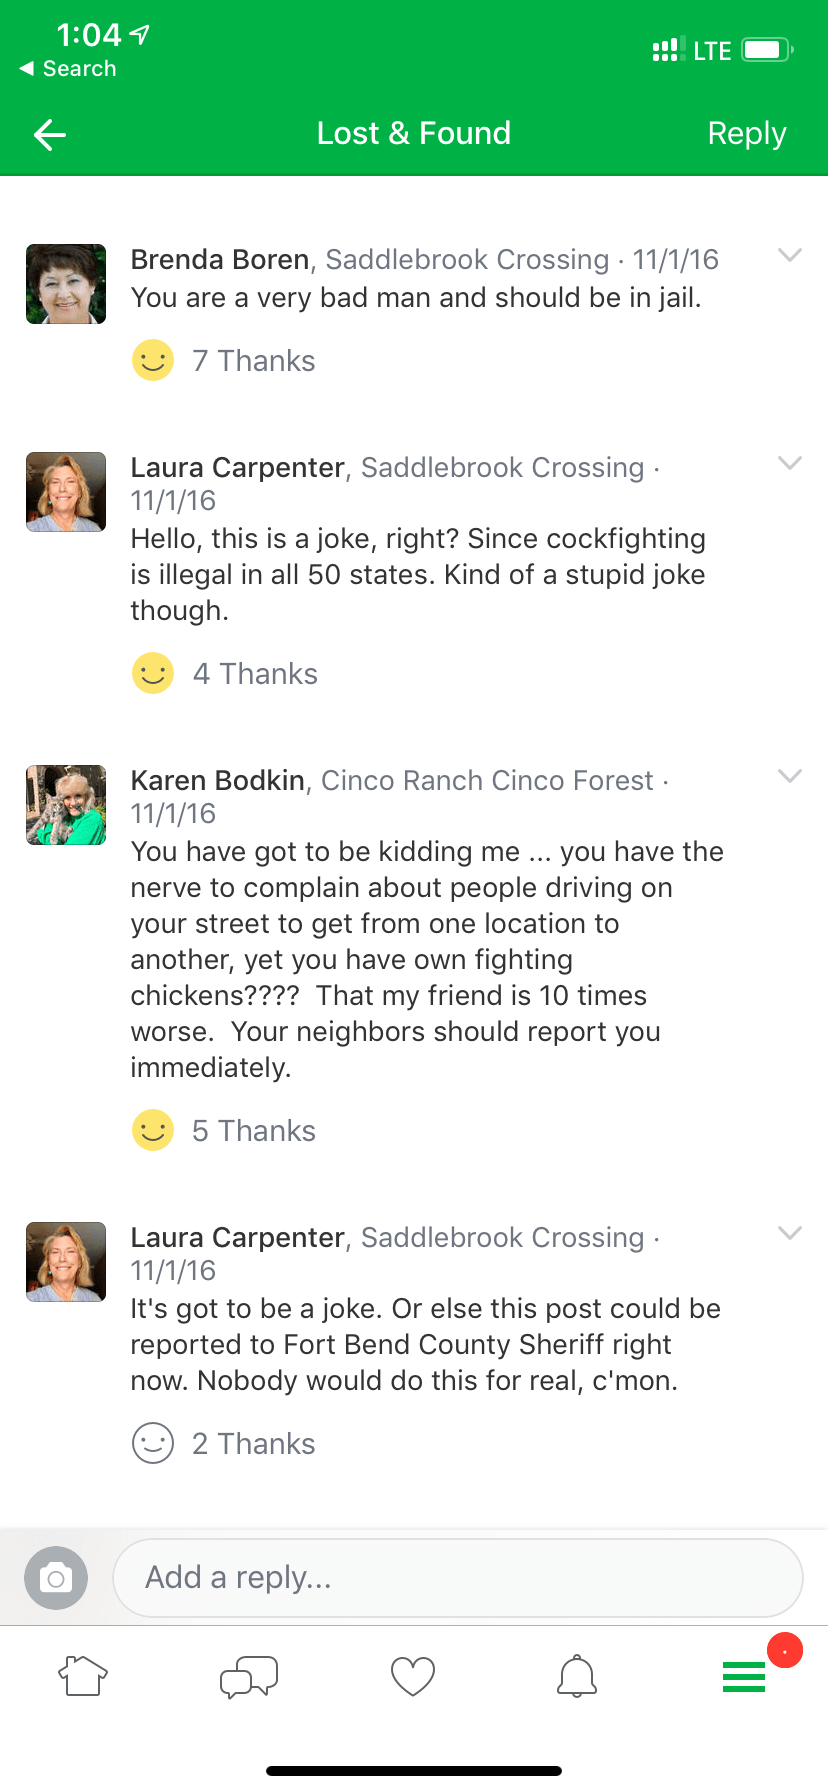This screenshot has height=1792, width=828.
Task: Go to the Home feed tab
Action: click(83, 1676)
